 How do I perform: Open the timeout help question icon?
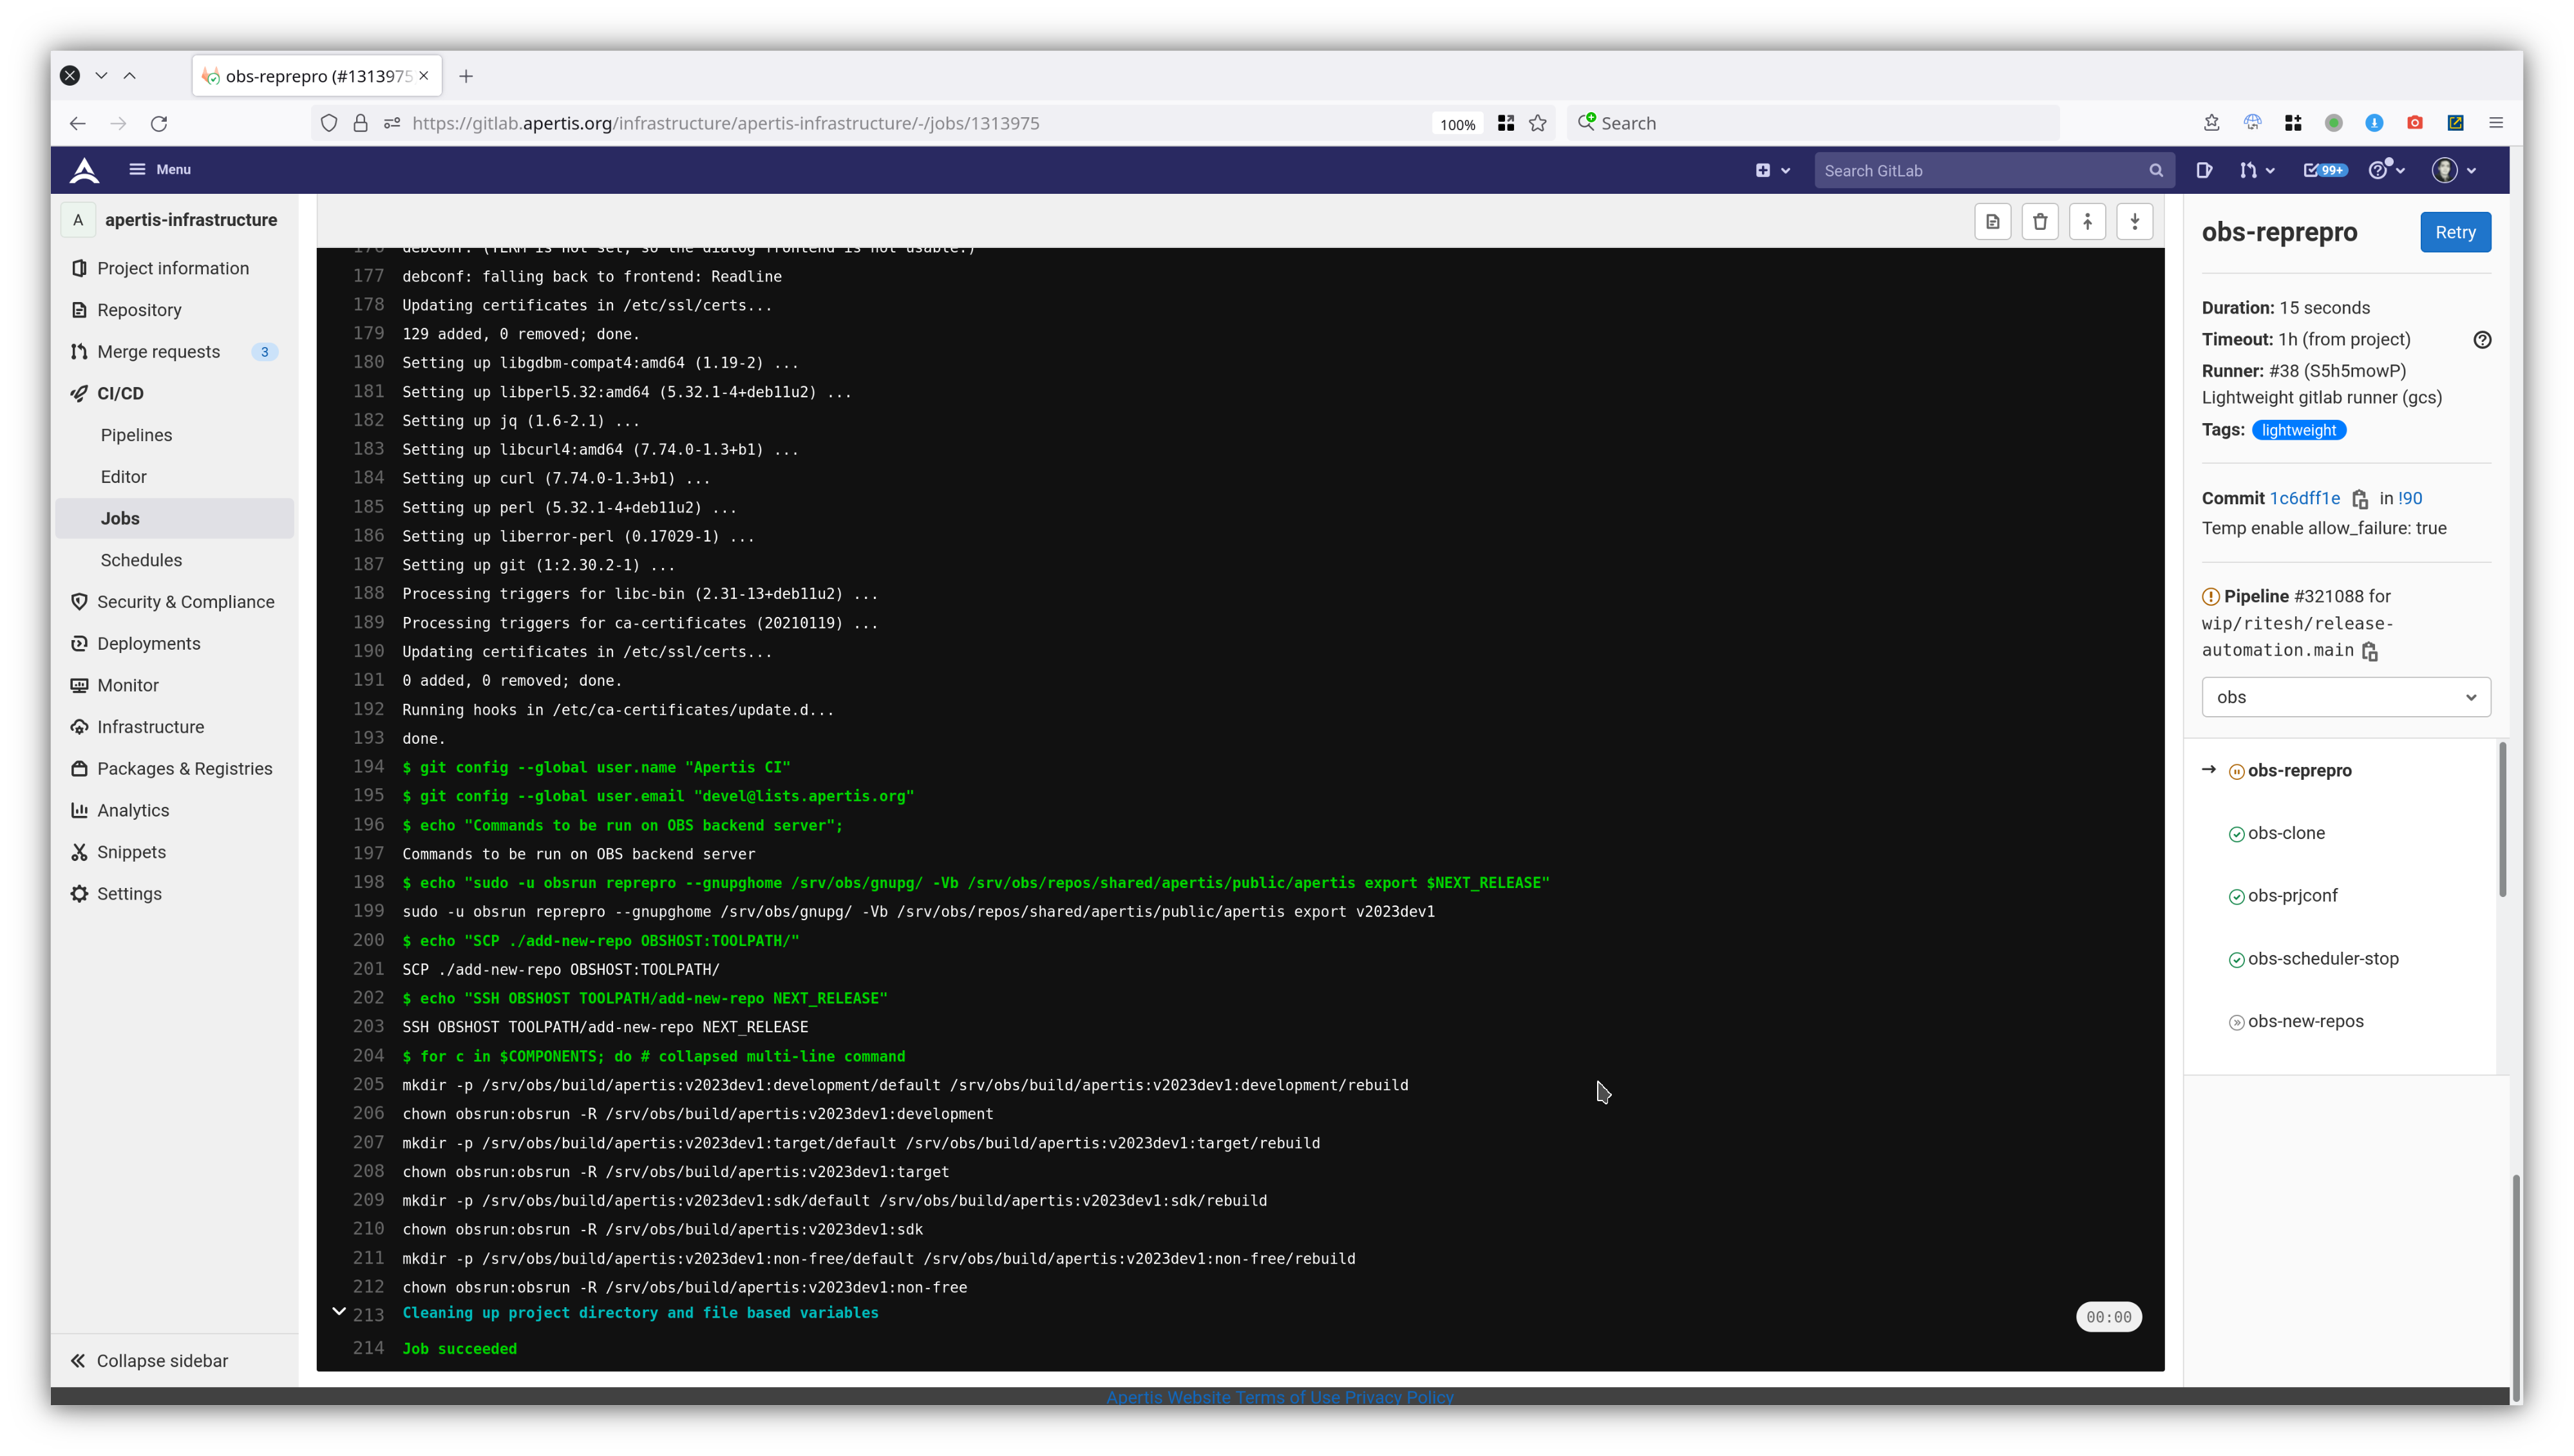[x=2481, y=340]
